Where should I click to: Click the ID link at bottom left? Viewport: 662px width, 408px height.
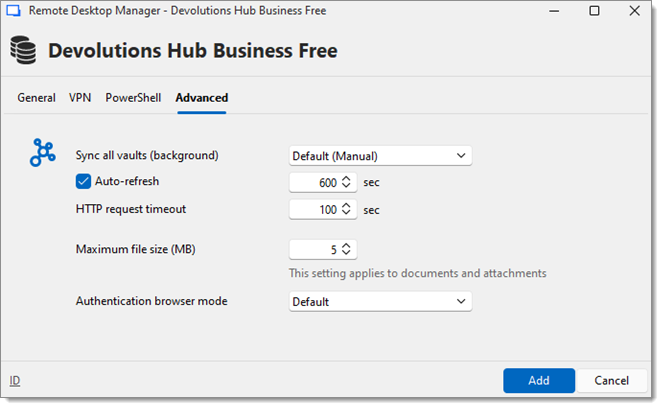(x=14, y=381)
